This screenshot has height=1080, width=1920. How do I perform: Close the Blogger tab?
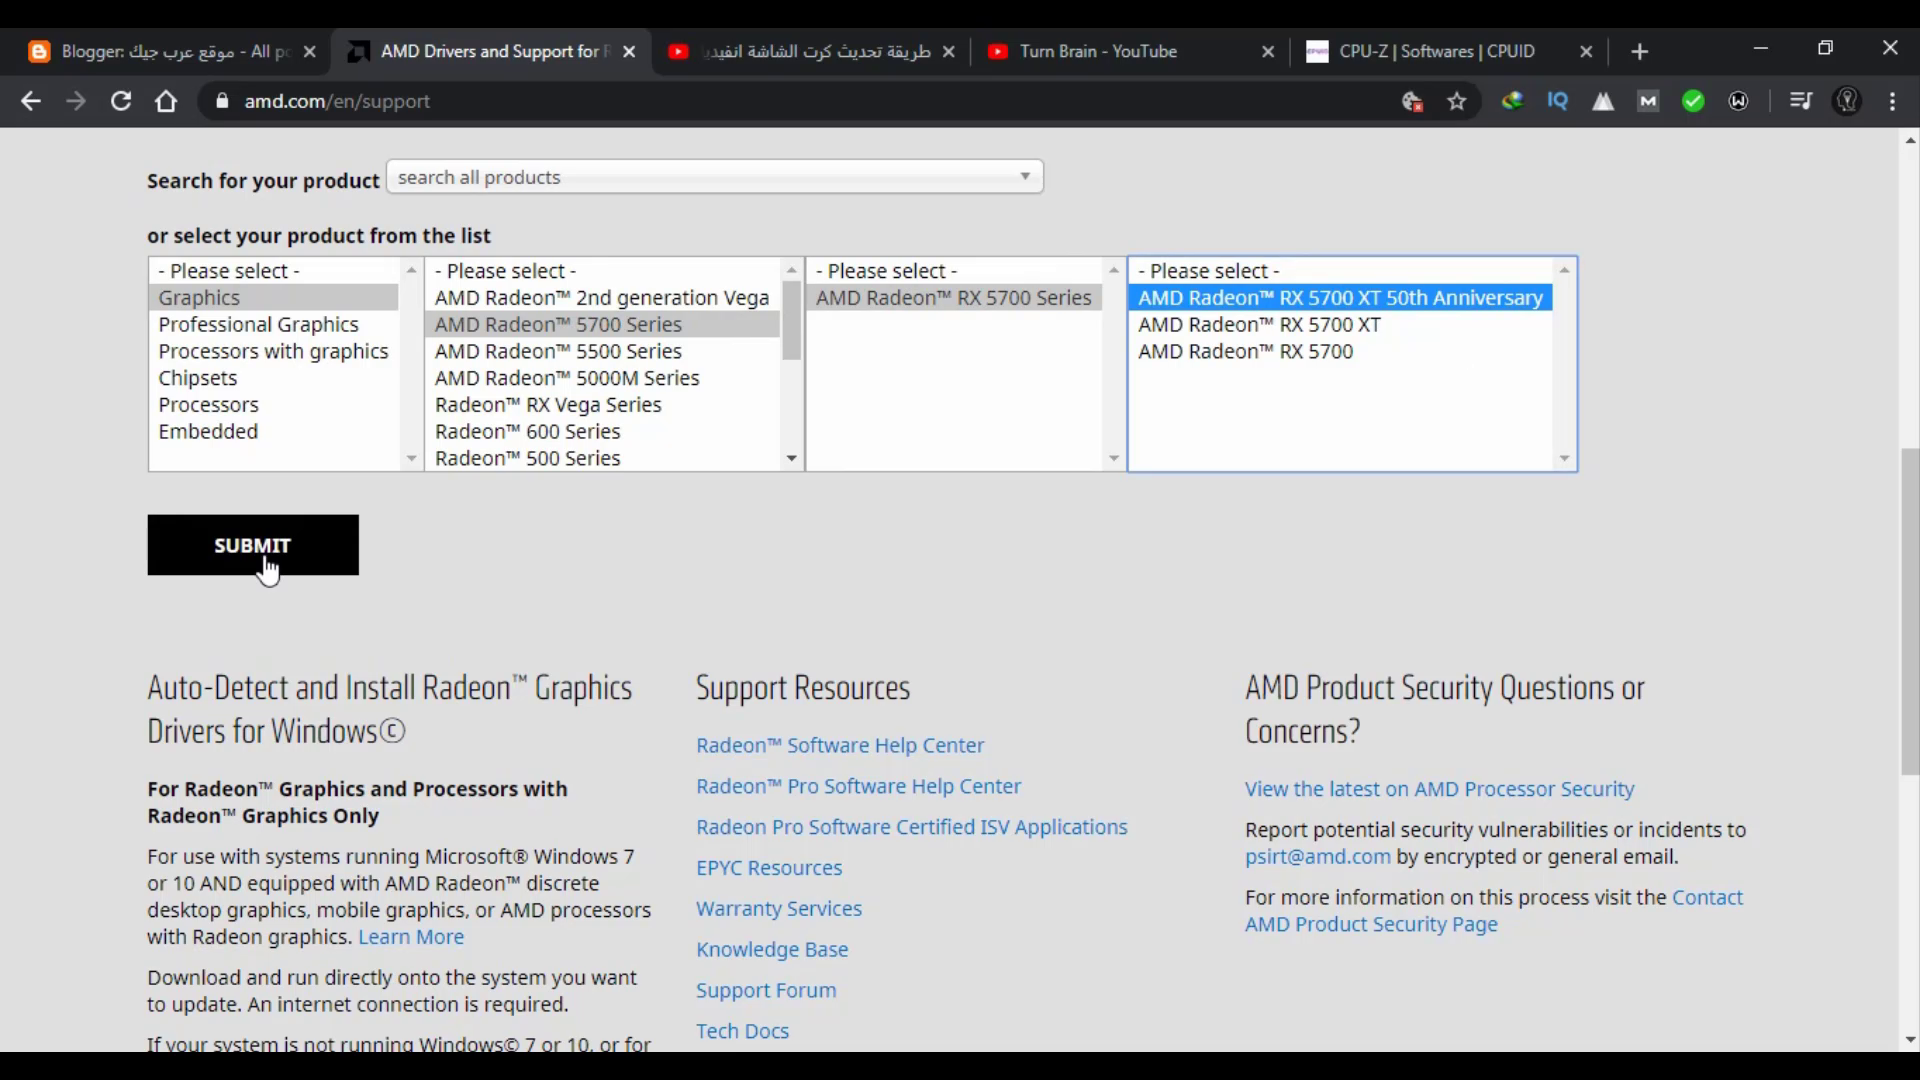coord(309,51)
